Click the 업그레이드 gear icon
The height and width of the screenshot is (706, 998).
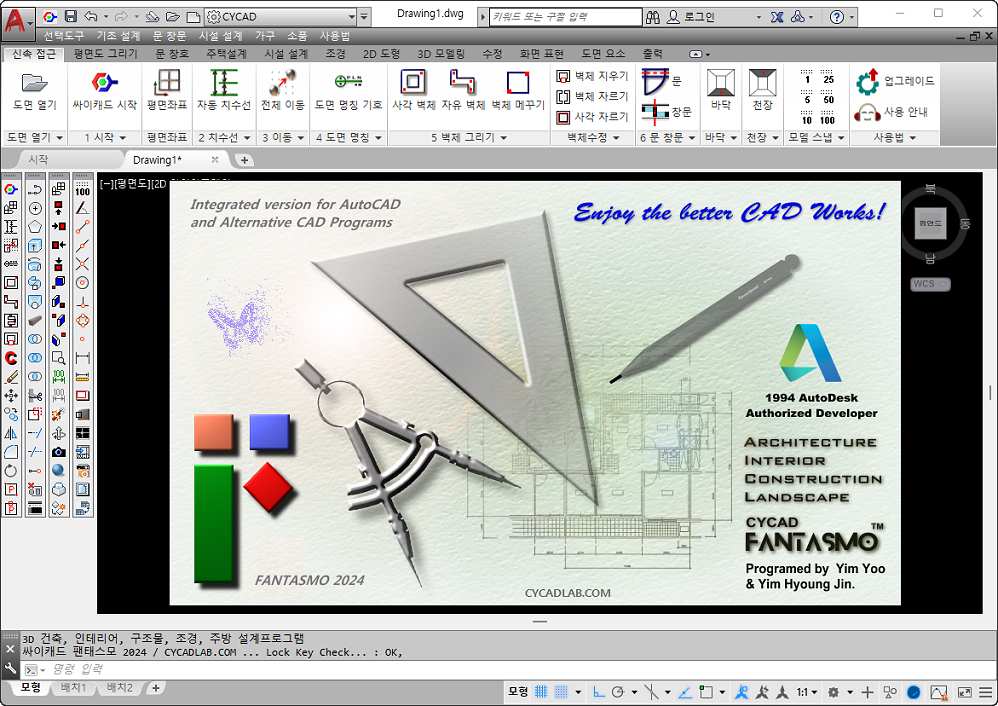(868, 81)
